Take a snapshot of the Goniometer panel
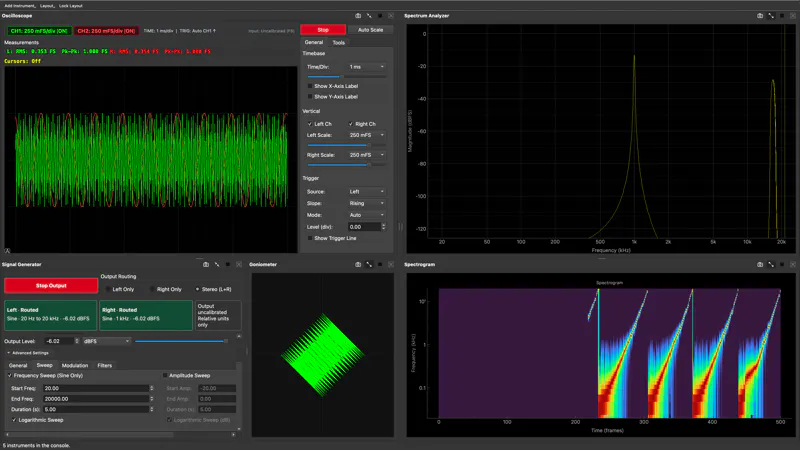 (x=358, y=264)
